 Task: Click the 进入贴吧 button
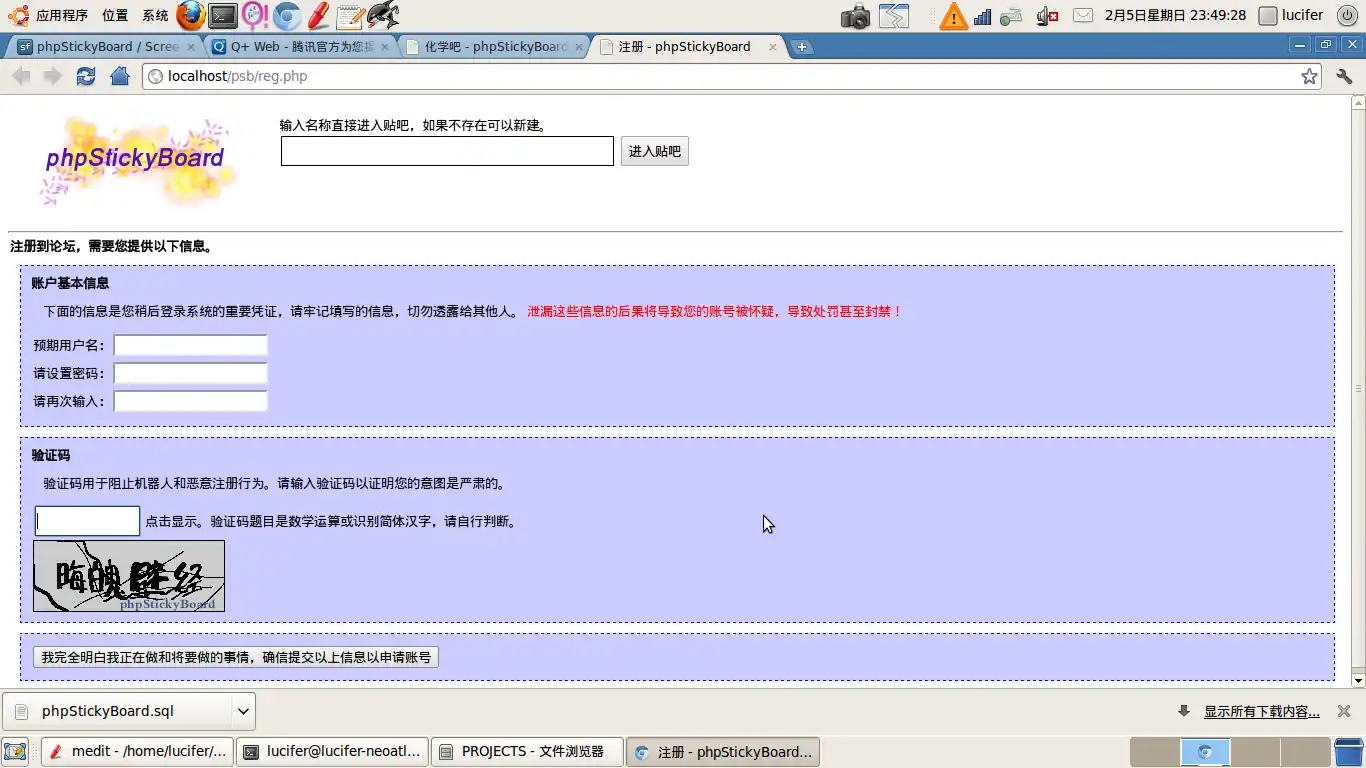coord(655,151)
